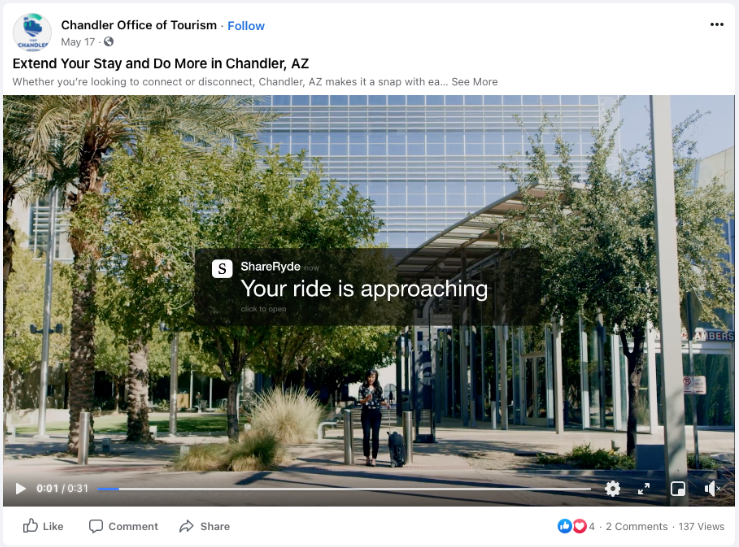Viewport: 739px width, 547px height.
Task: Click the Chandler Office of Tourism profile picture
Action: 32,32
